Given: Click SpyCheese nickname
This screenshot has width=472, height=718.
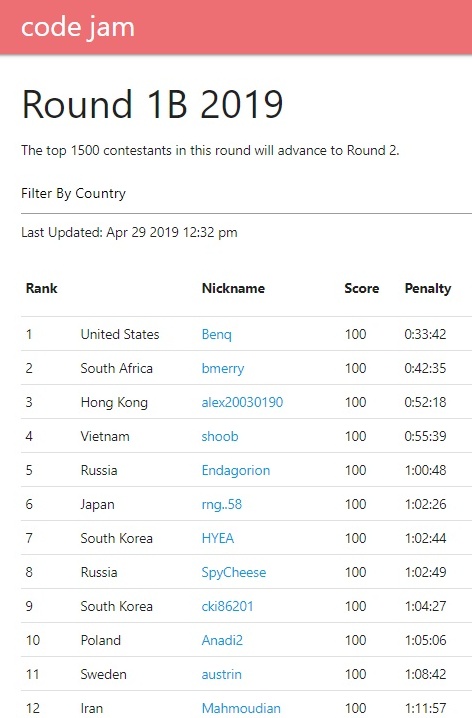Looking at the screenshot, I should click(233, 572).
